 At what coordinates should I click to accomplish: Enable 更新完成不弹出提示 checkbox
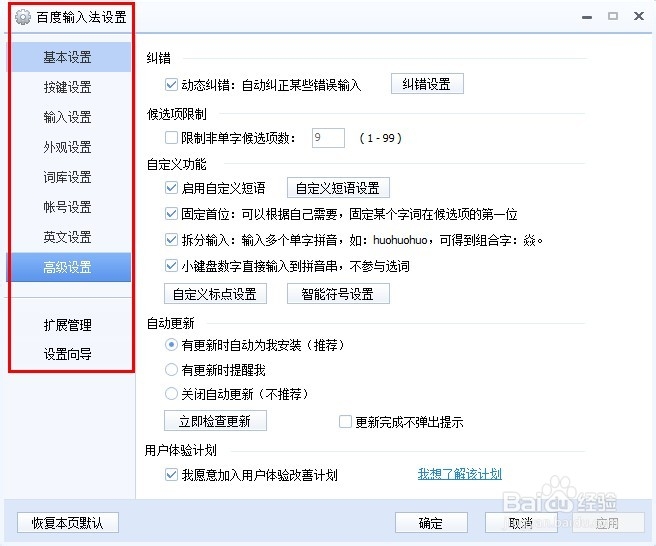(345, 422)
